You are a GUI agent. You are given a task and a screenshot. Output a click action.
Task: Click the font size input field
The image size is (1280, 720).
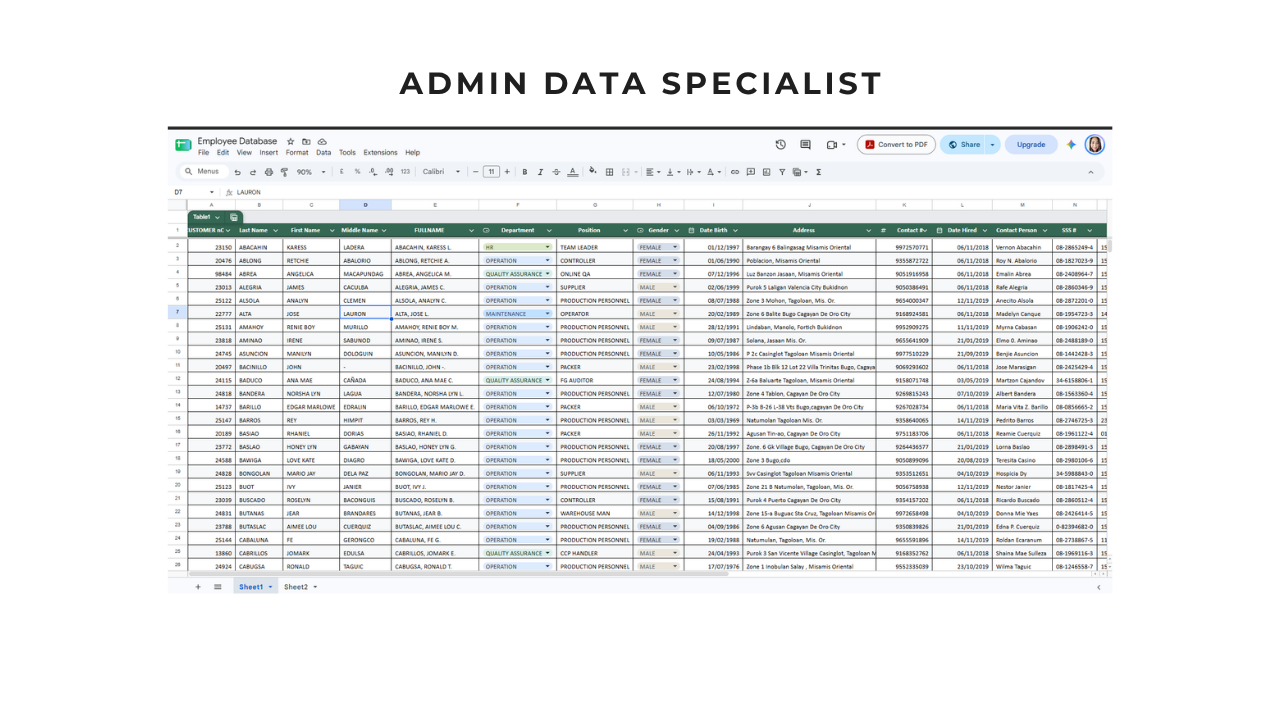coord(491,172)
